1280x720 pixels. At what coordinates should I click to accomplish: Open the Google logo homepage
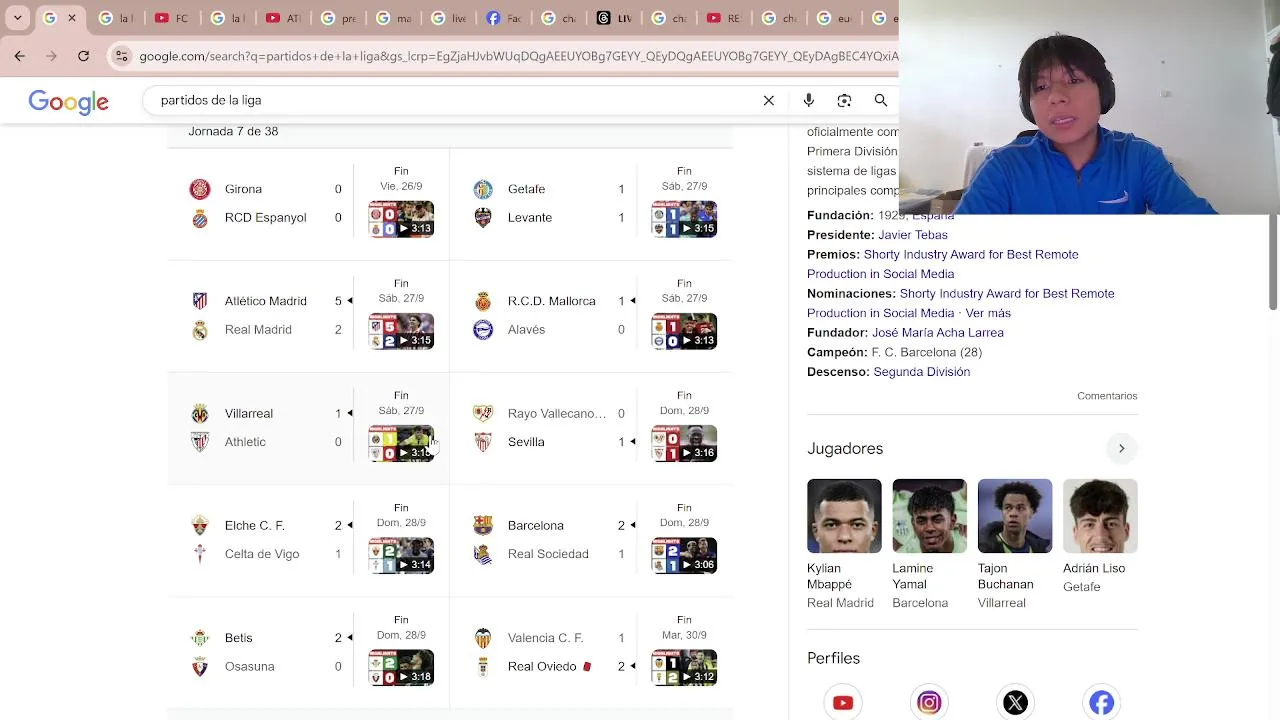click(x=68, y=101)
